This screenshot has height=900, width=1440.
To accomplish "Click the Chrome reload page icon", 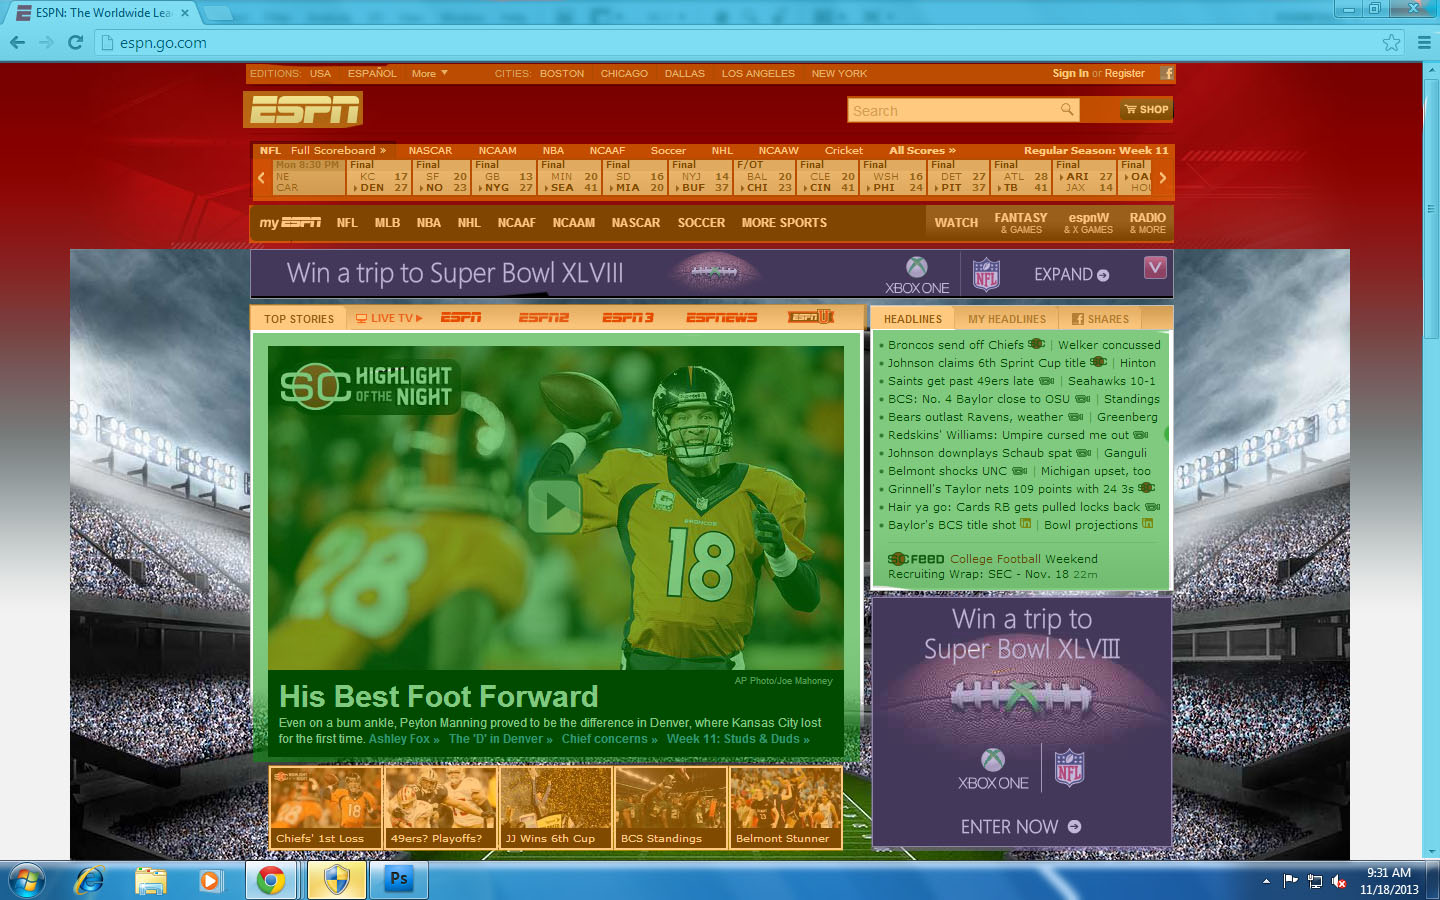I will 75,42.
